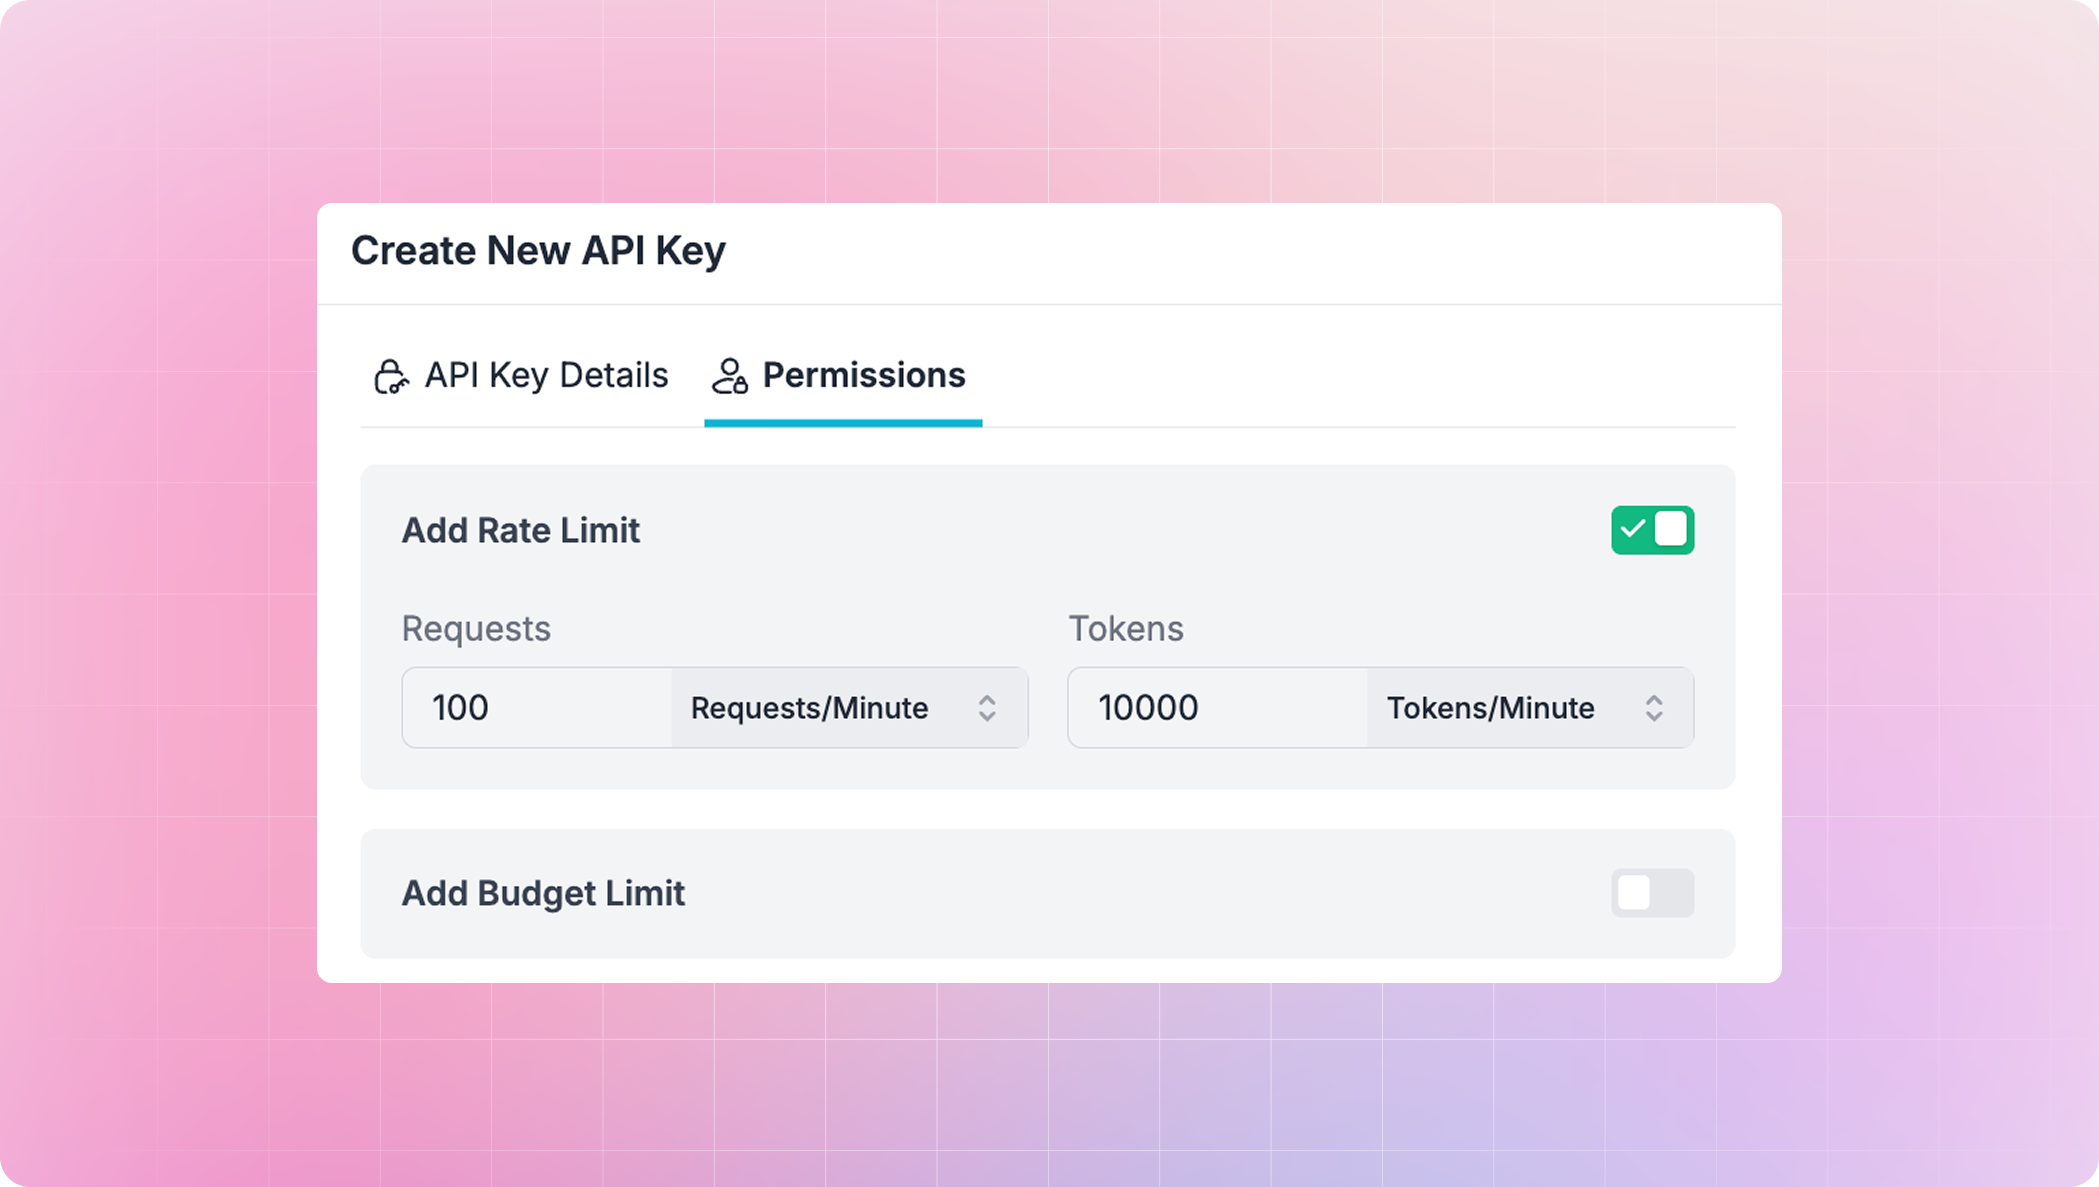Click the lock-key icon beside API Key Details
The image size is (2099, 1187).
[x=391, y=377]
